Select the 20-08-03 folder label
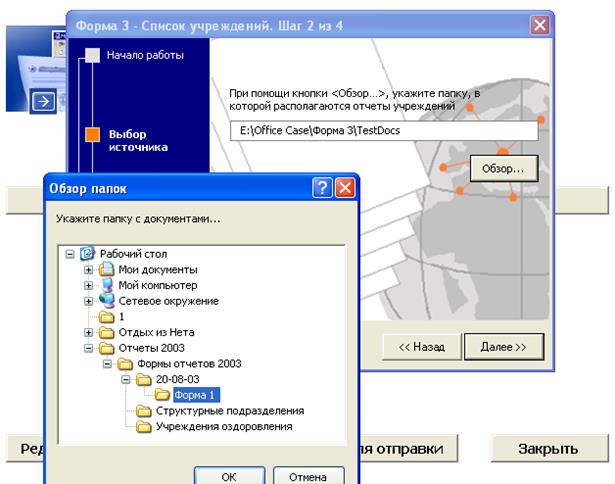 [x=178, y=379]
